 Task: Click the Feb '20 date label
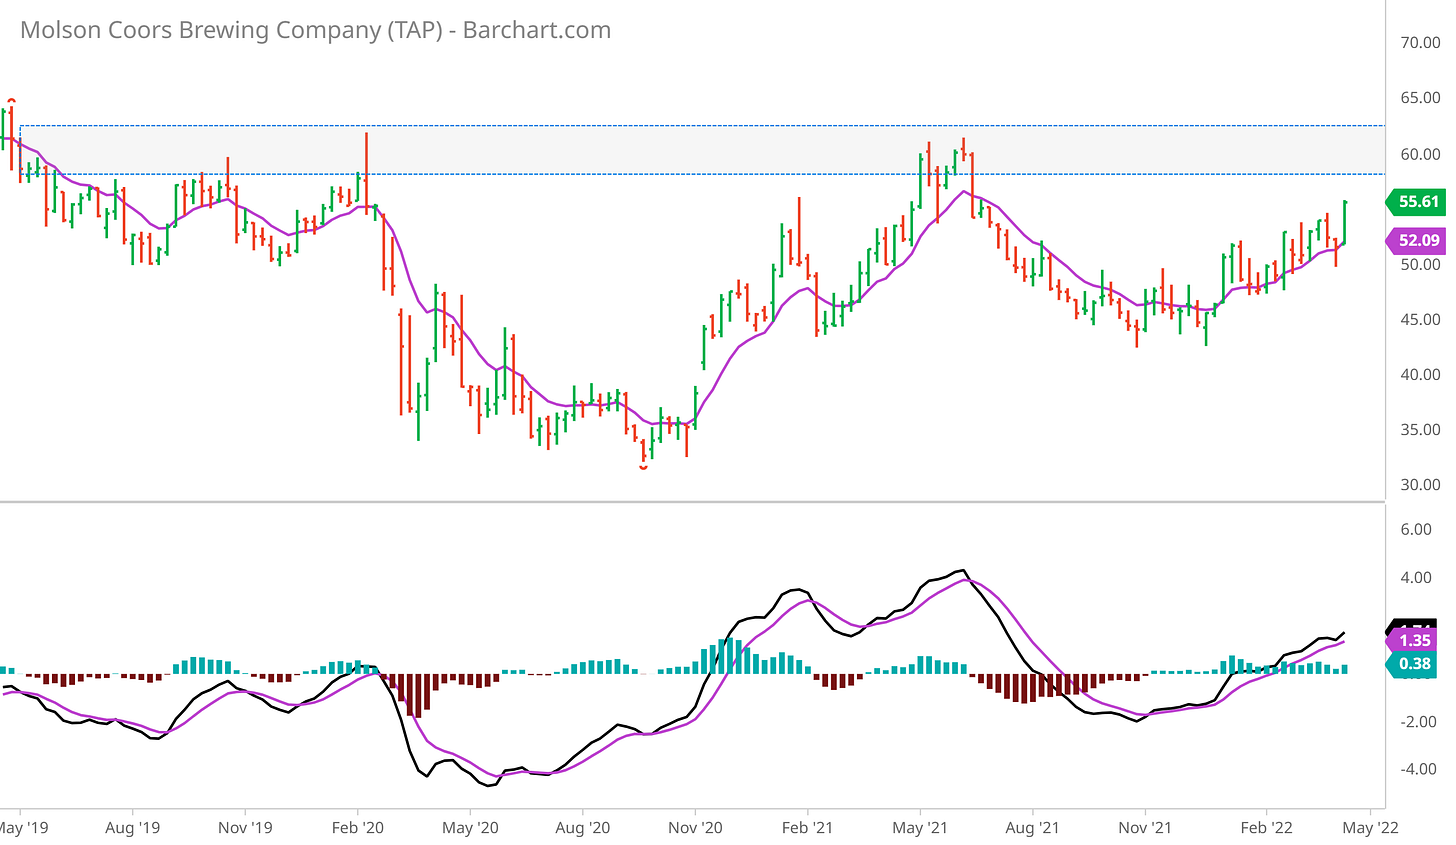tap(358, 828)
